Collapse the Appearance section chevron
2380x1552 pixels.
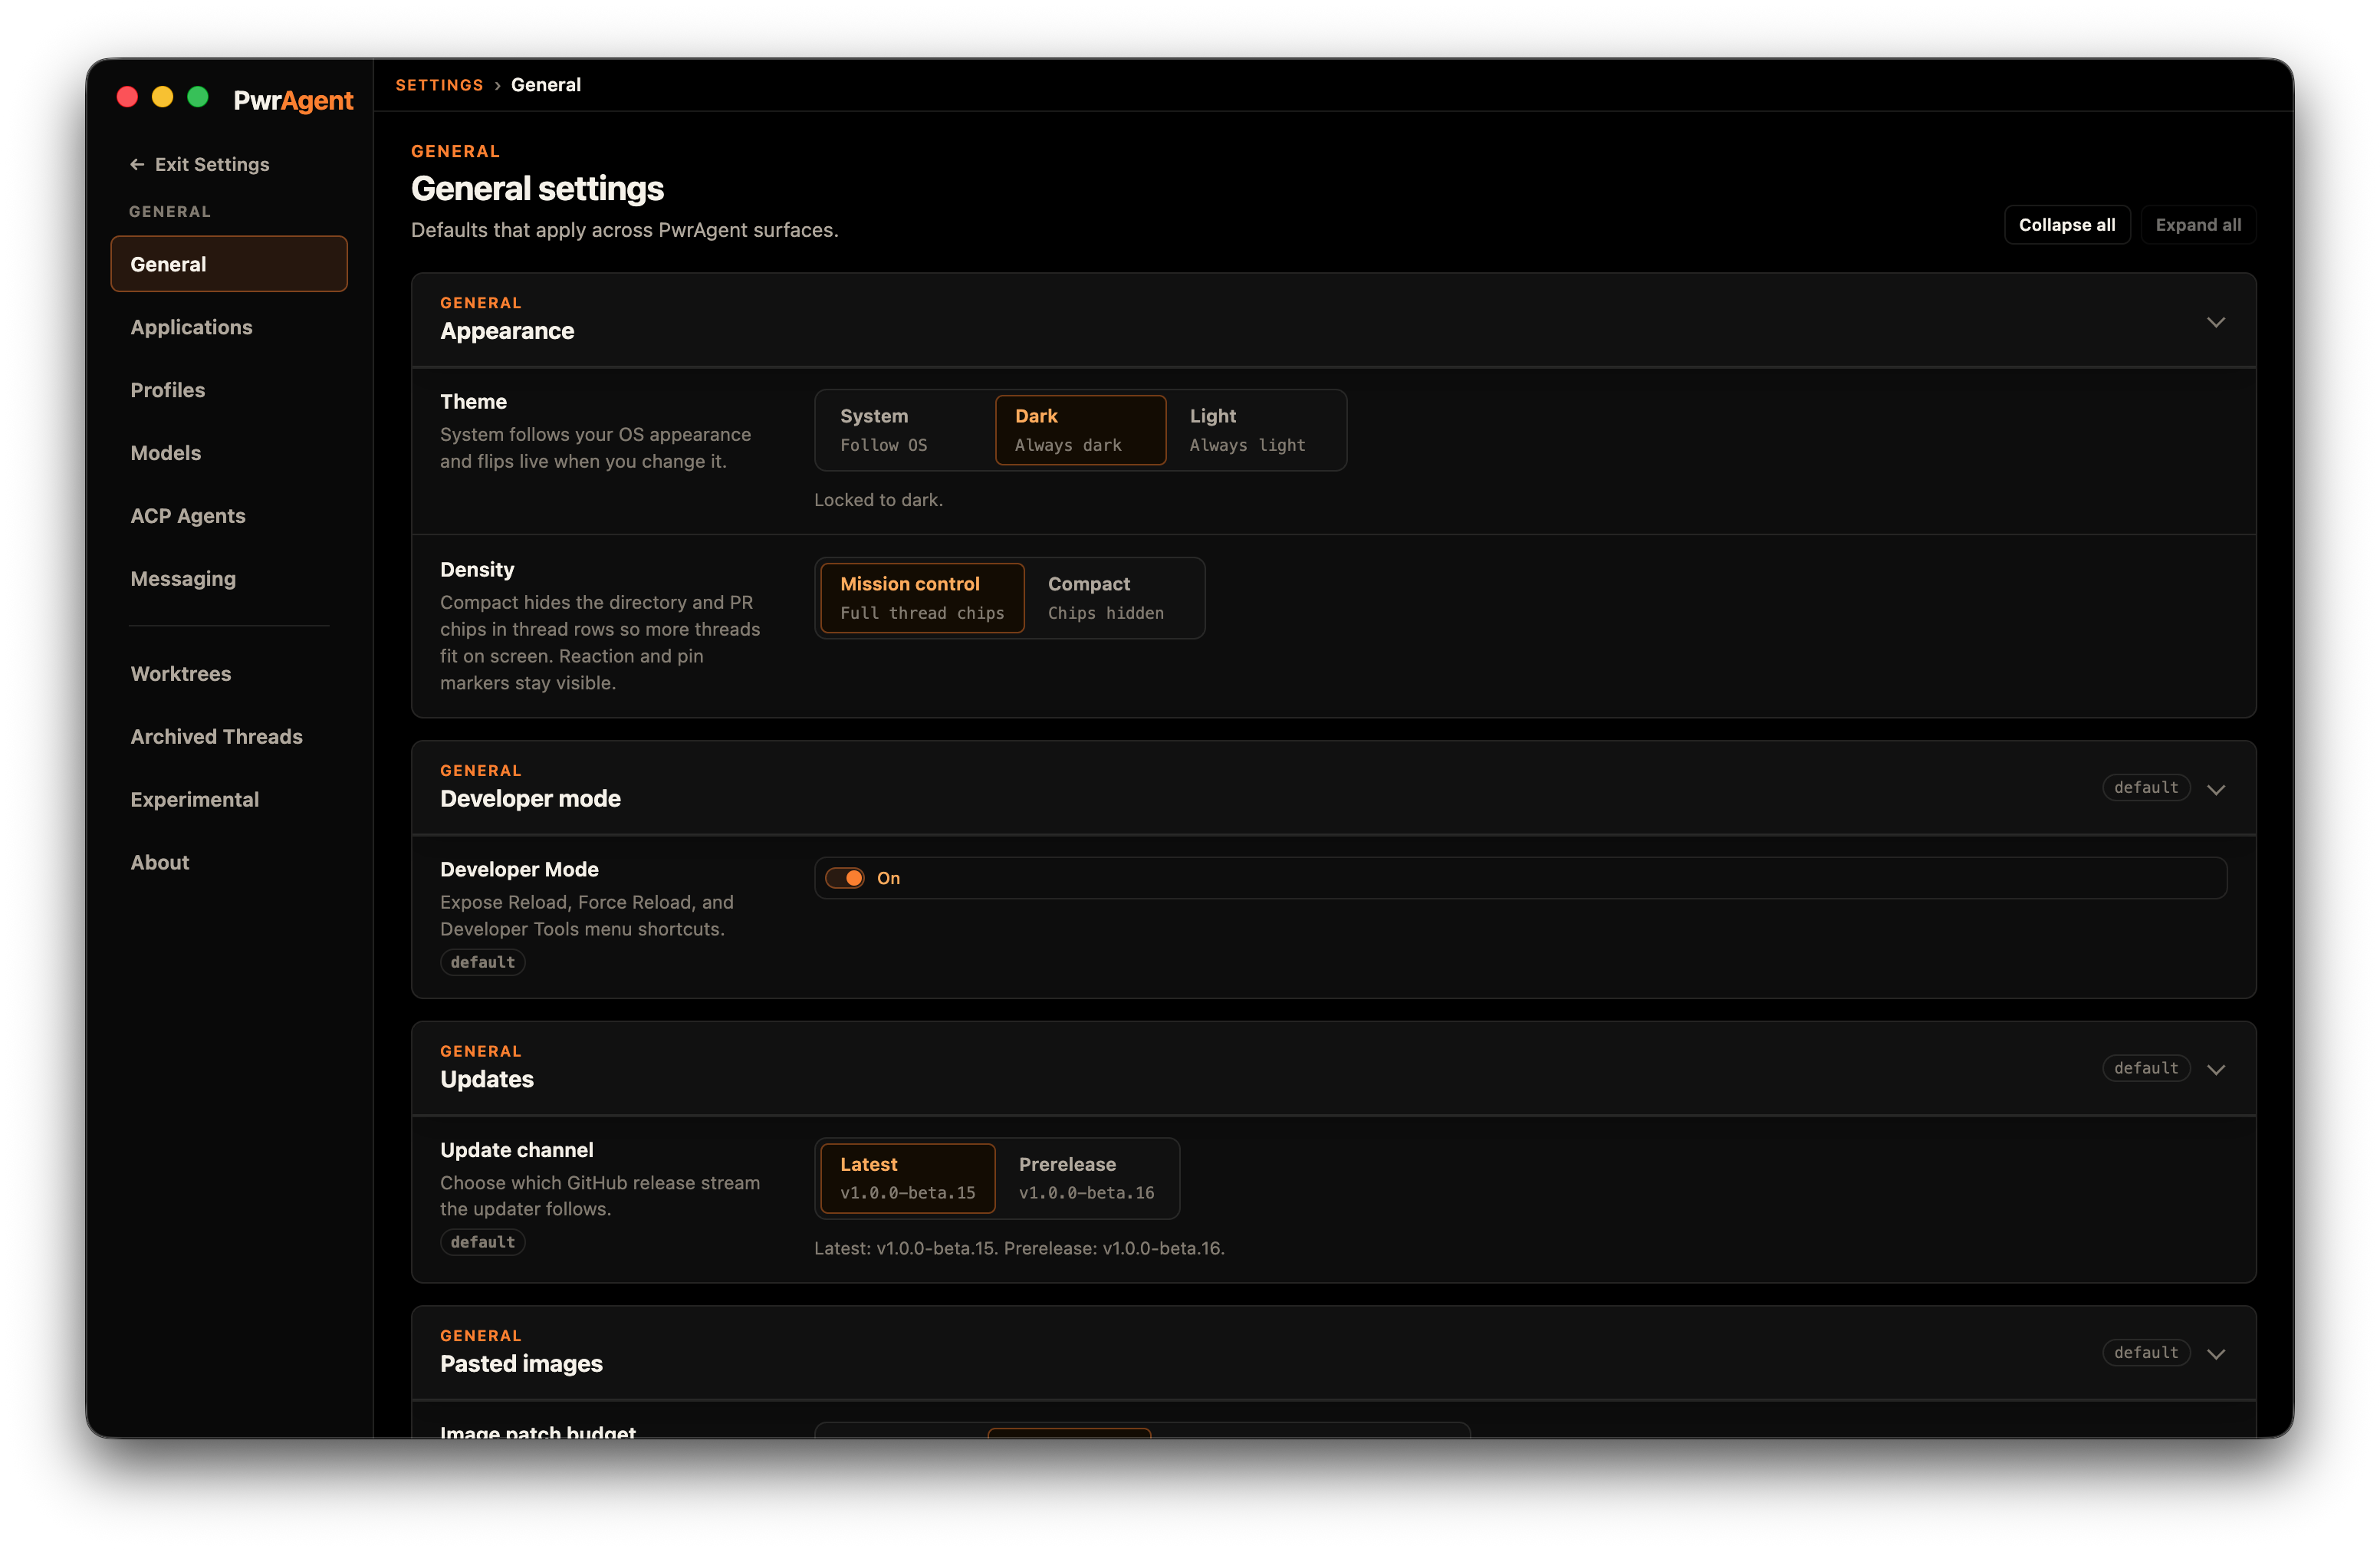pyautogui.click(x=2216, y=322)
